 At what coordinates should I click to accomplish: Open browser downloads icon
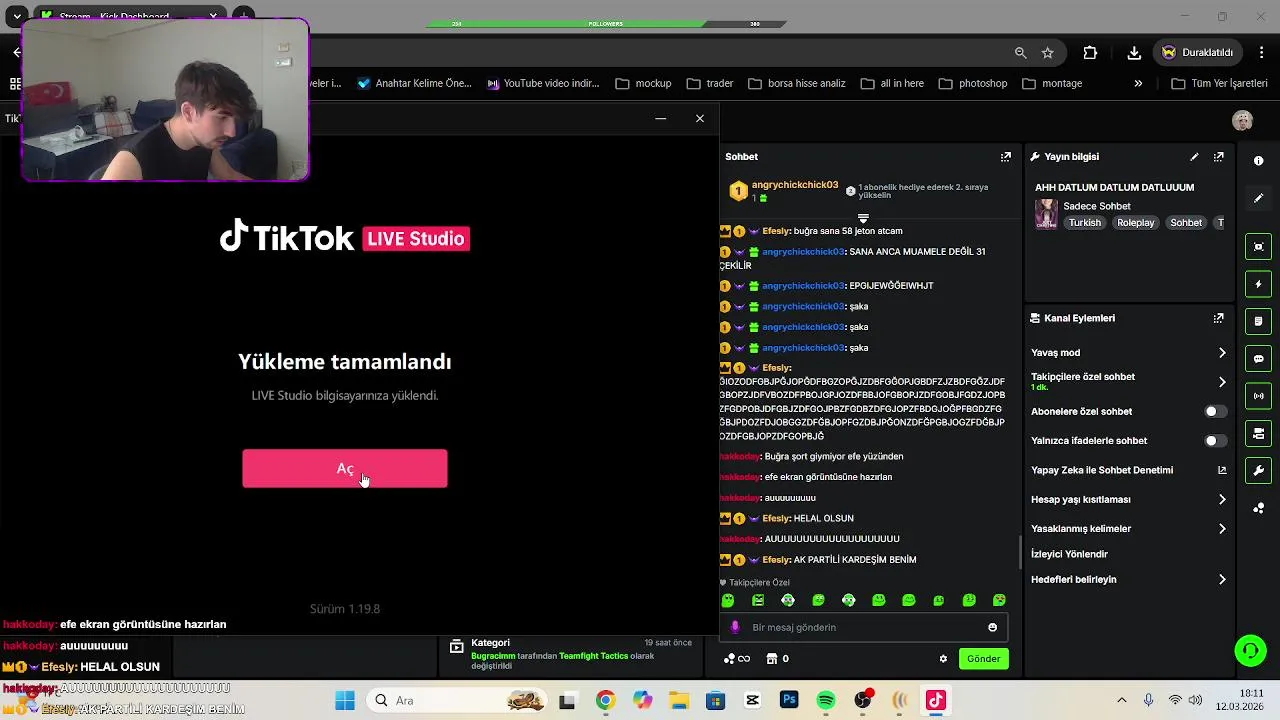[1134, 53]
